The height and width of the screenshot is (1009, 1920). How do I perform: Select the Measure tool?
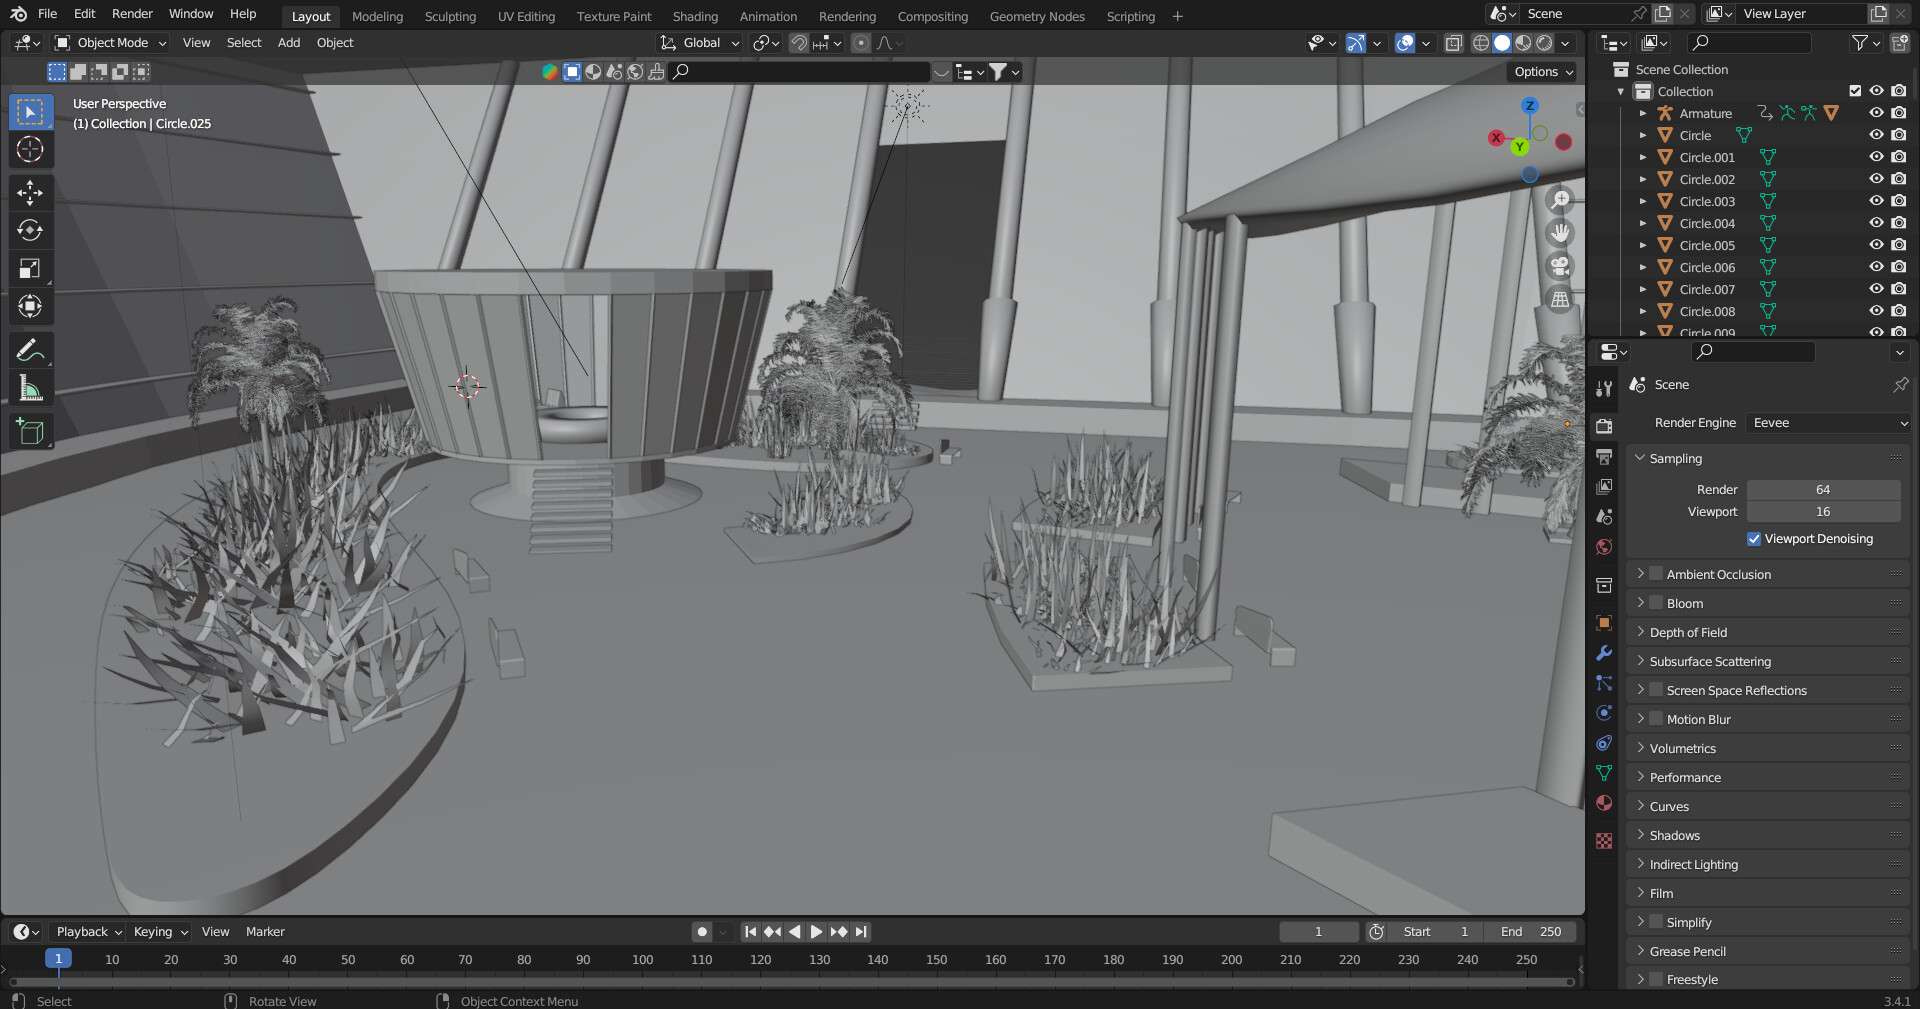30,389
